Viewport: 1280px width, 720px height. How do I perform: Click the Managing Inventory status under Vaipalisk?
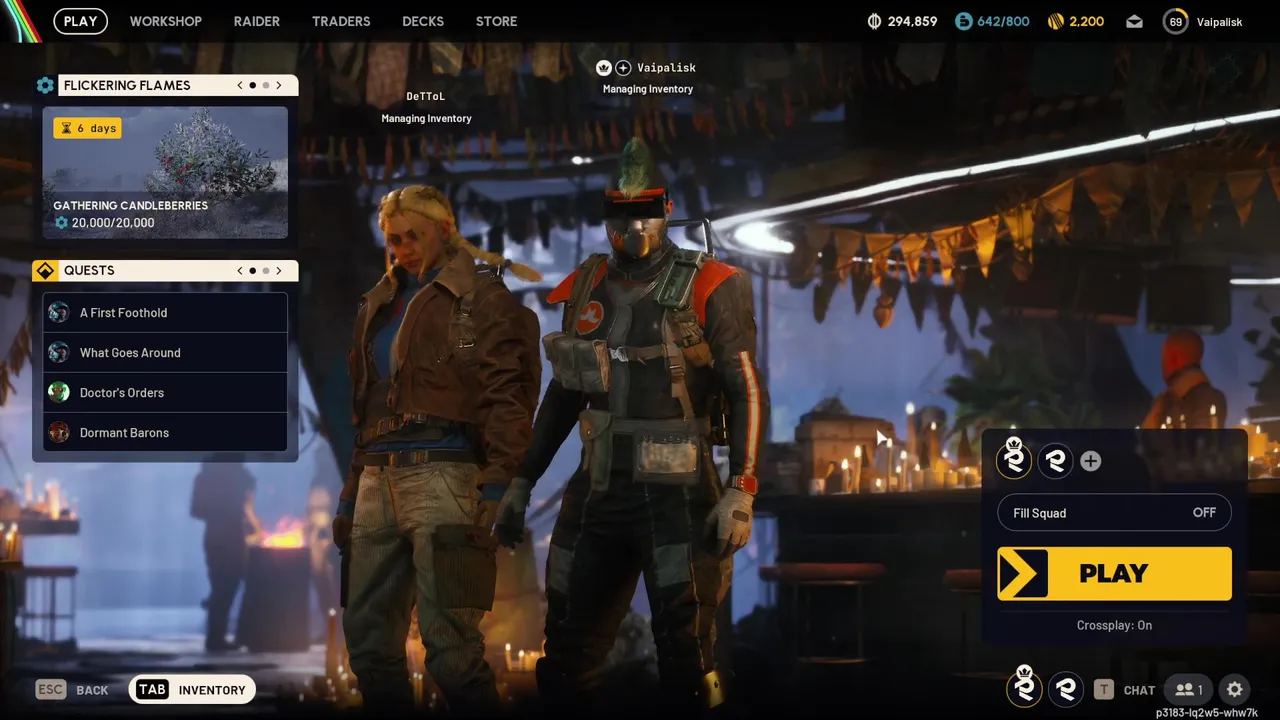click(648, 89)
